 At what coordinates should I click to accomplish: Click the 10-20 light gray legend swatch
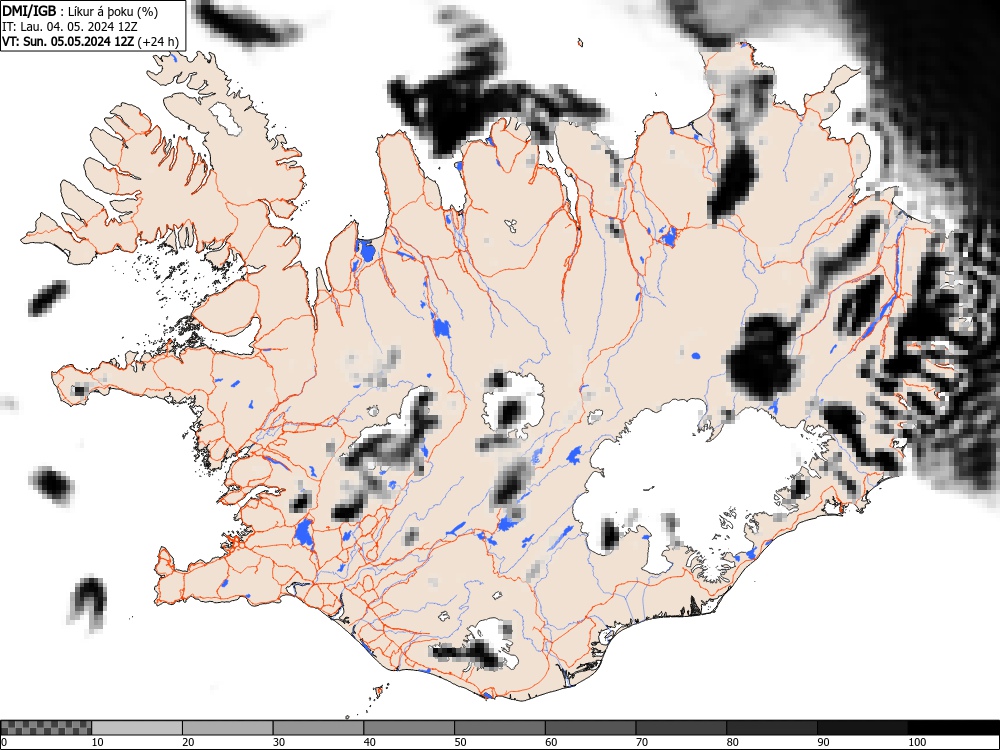coord(137,728)
